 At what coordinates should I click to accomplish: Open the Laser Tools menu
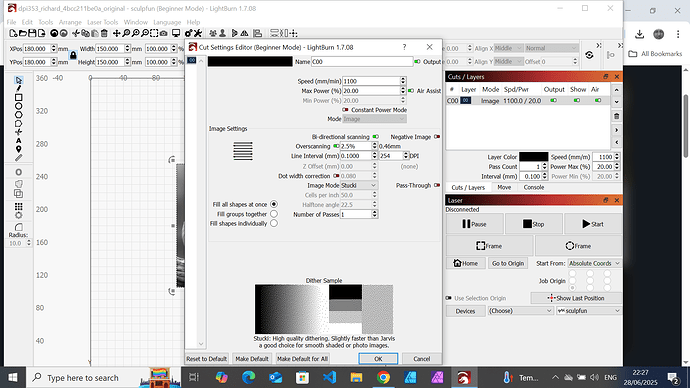pos(103,22)
